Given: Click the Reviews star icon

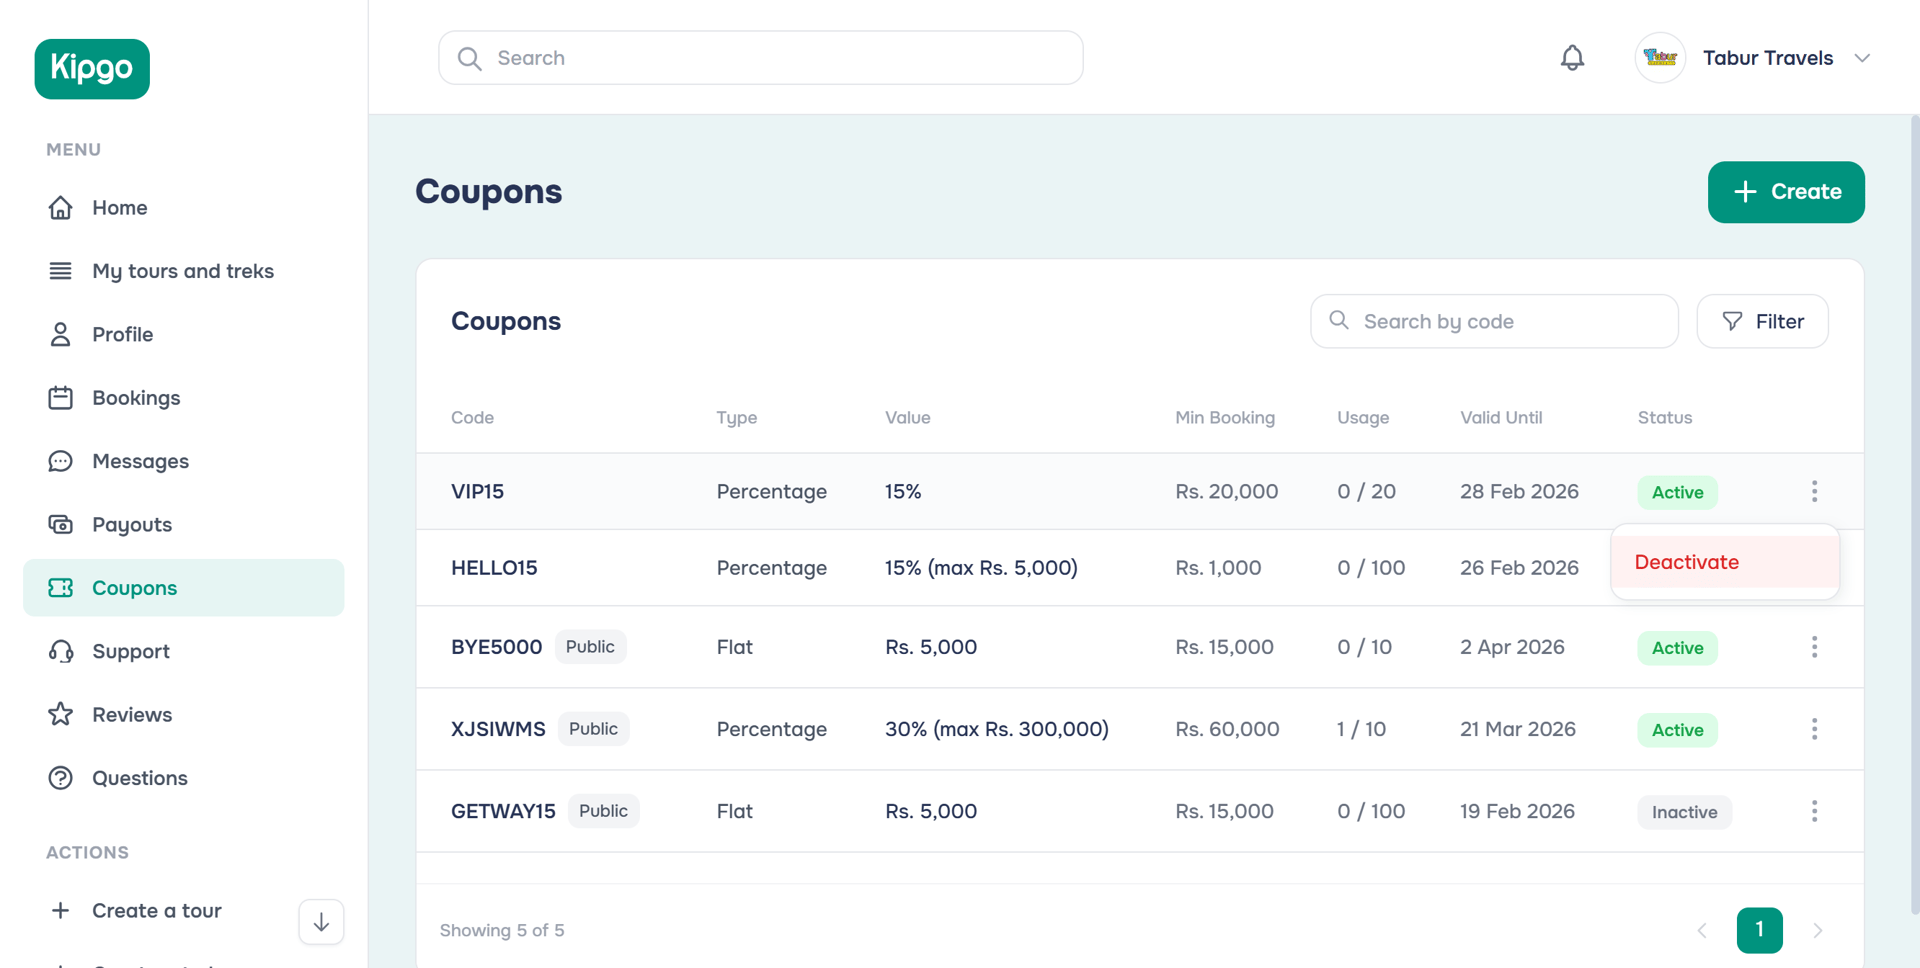Looking at the screenshot, I should point(61,714).
